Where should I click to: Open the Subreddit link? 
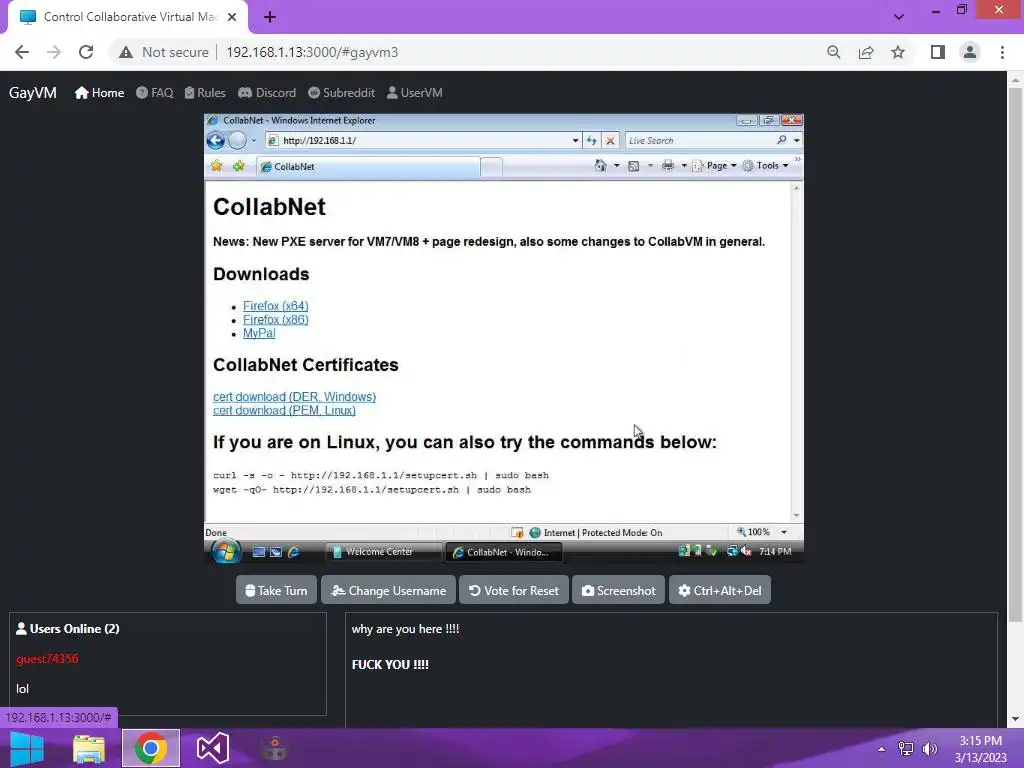(342, 93)
